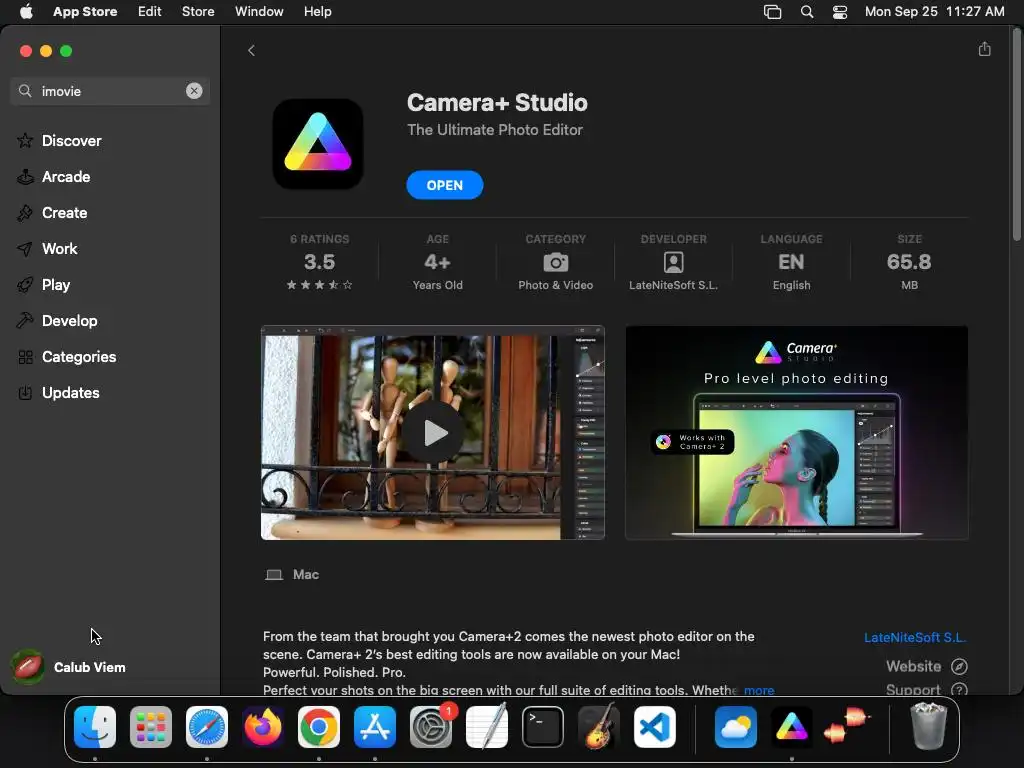Viewport: 1024px width, 768px height.
Task: Launch Safari from the Dock
Action: tap(207, 727)
